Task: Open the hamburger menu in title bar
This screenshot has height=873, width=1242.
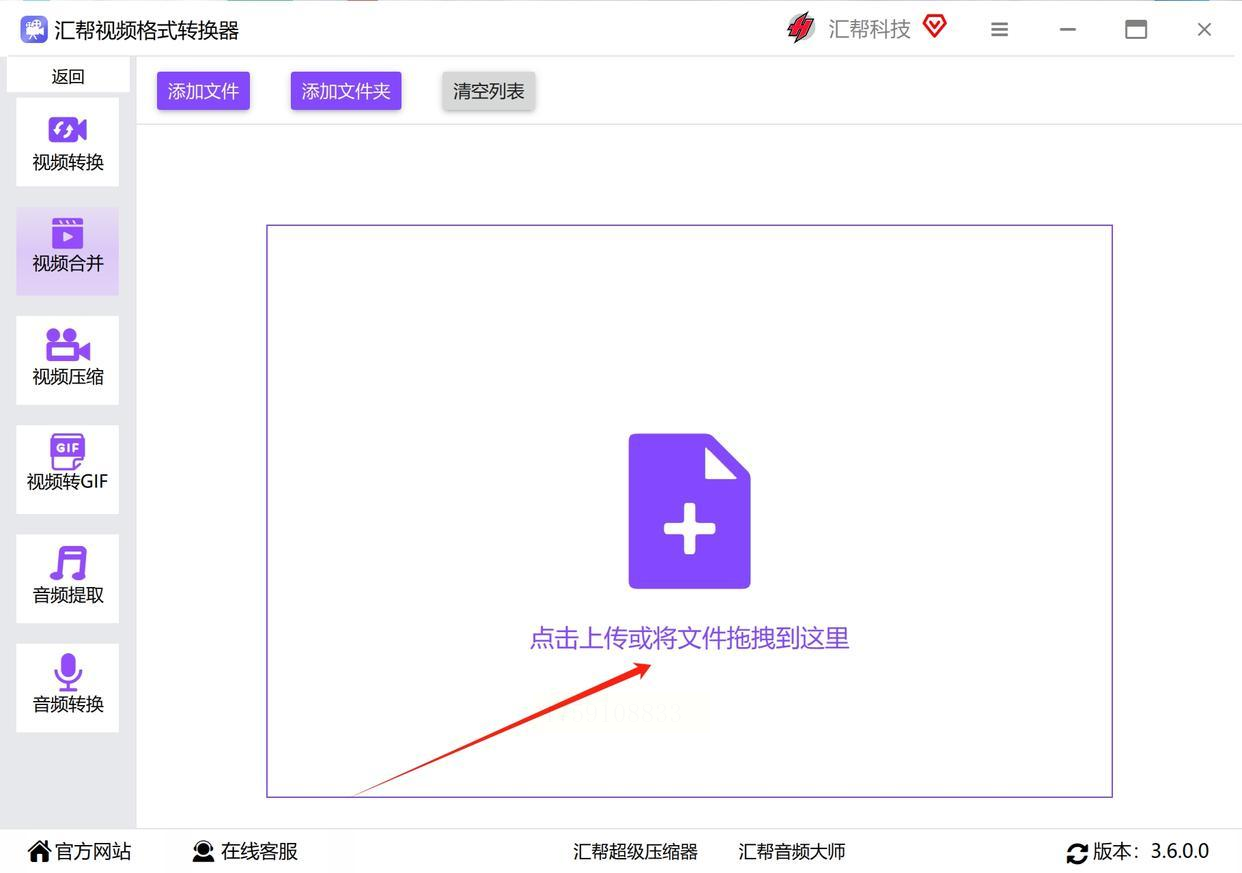Action: pos(999,30)
